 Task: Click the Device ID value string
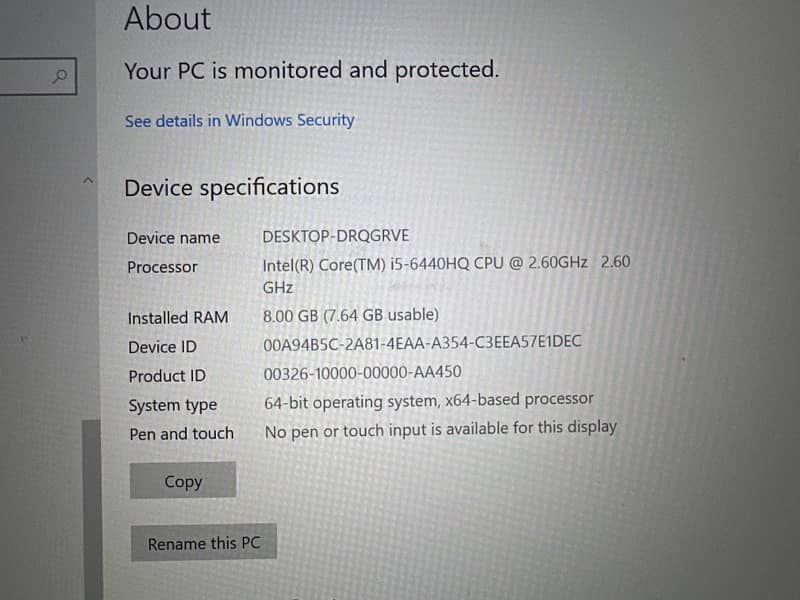422,343
